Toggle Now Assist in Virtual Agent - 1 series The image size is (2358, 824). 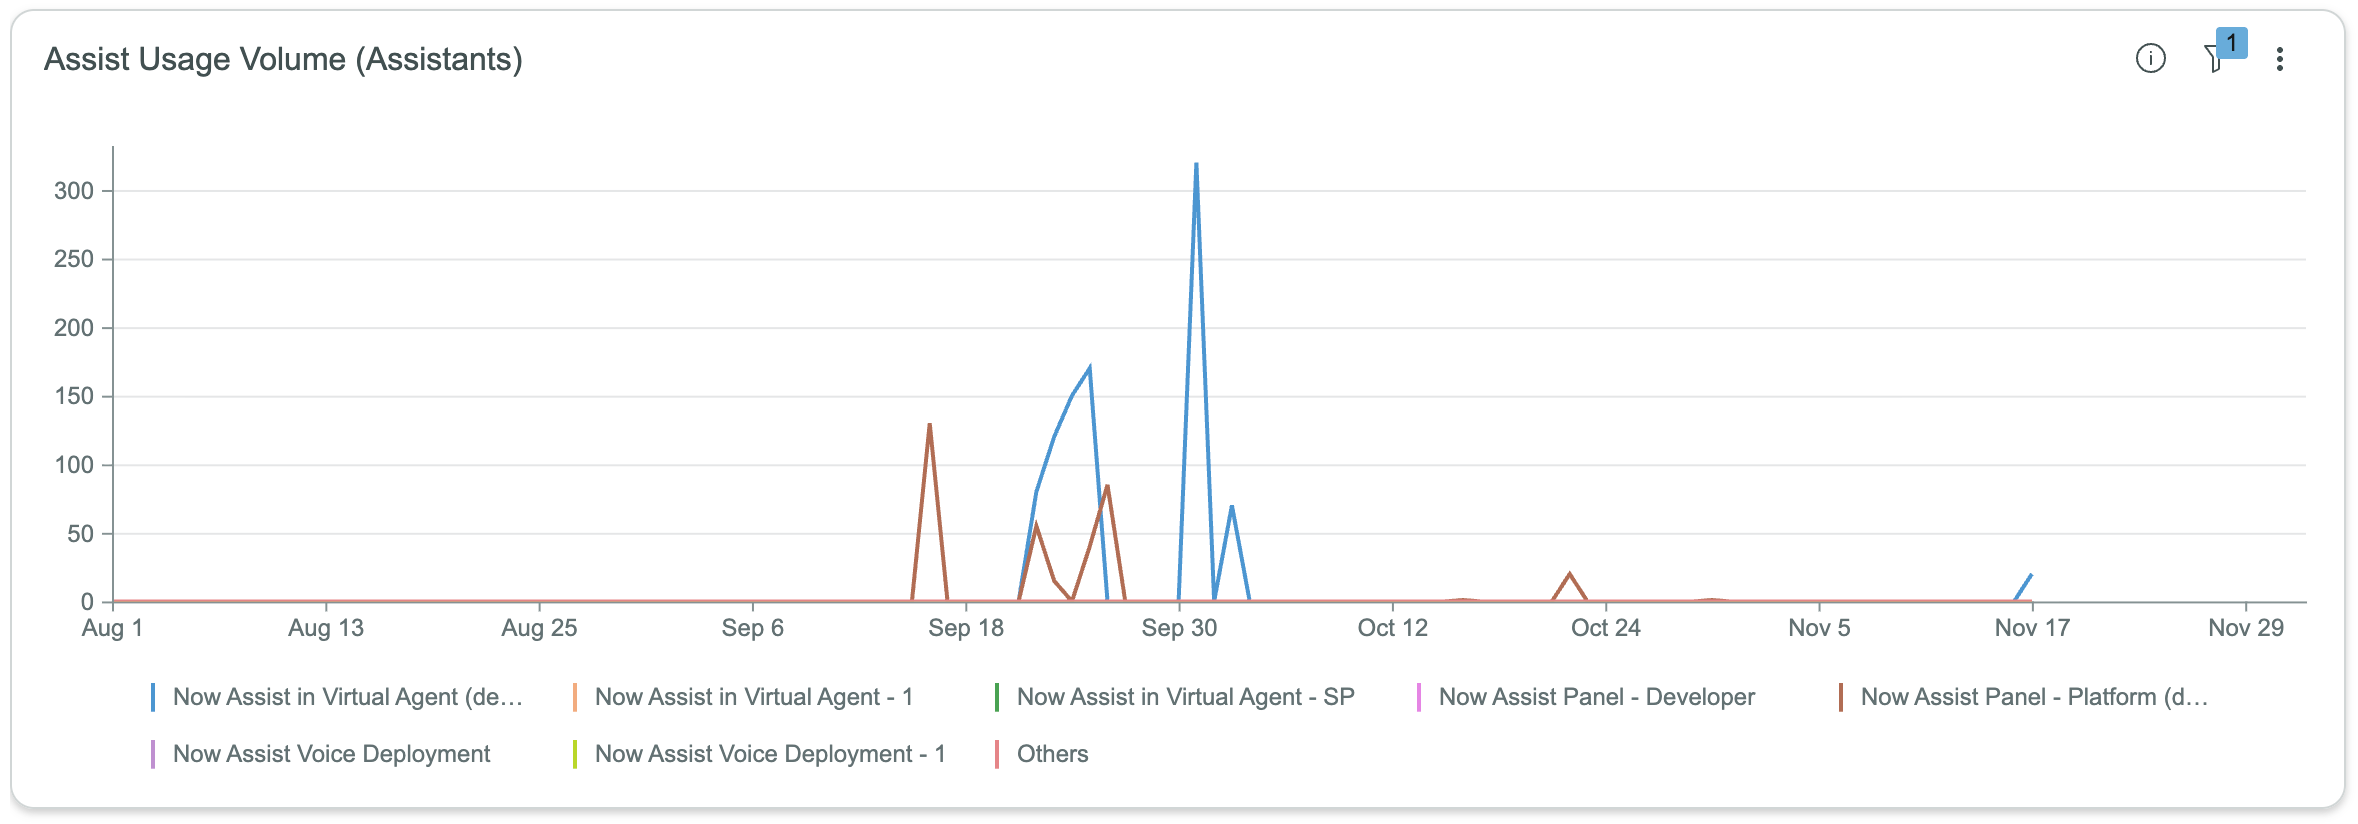tap(743, 697)
